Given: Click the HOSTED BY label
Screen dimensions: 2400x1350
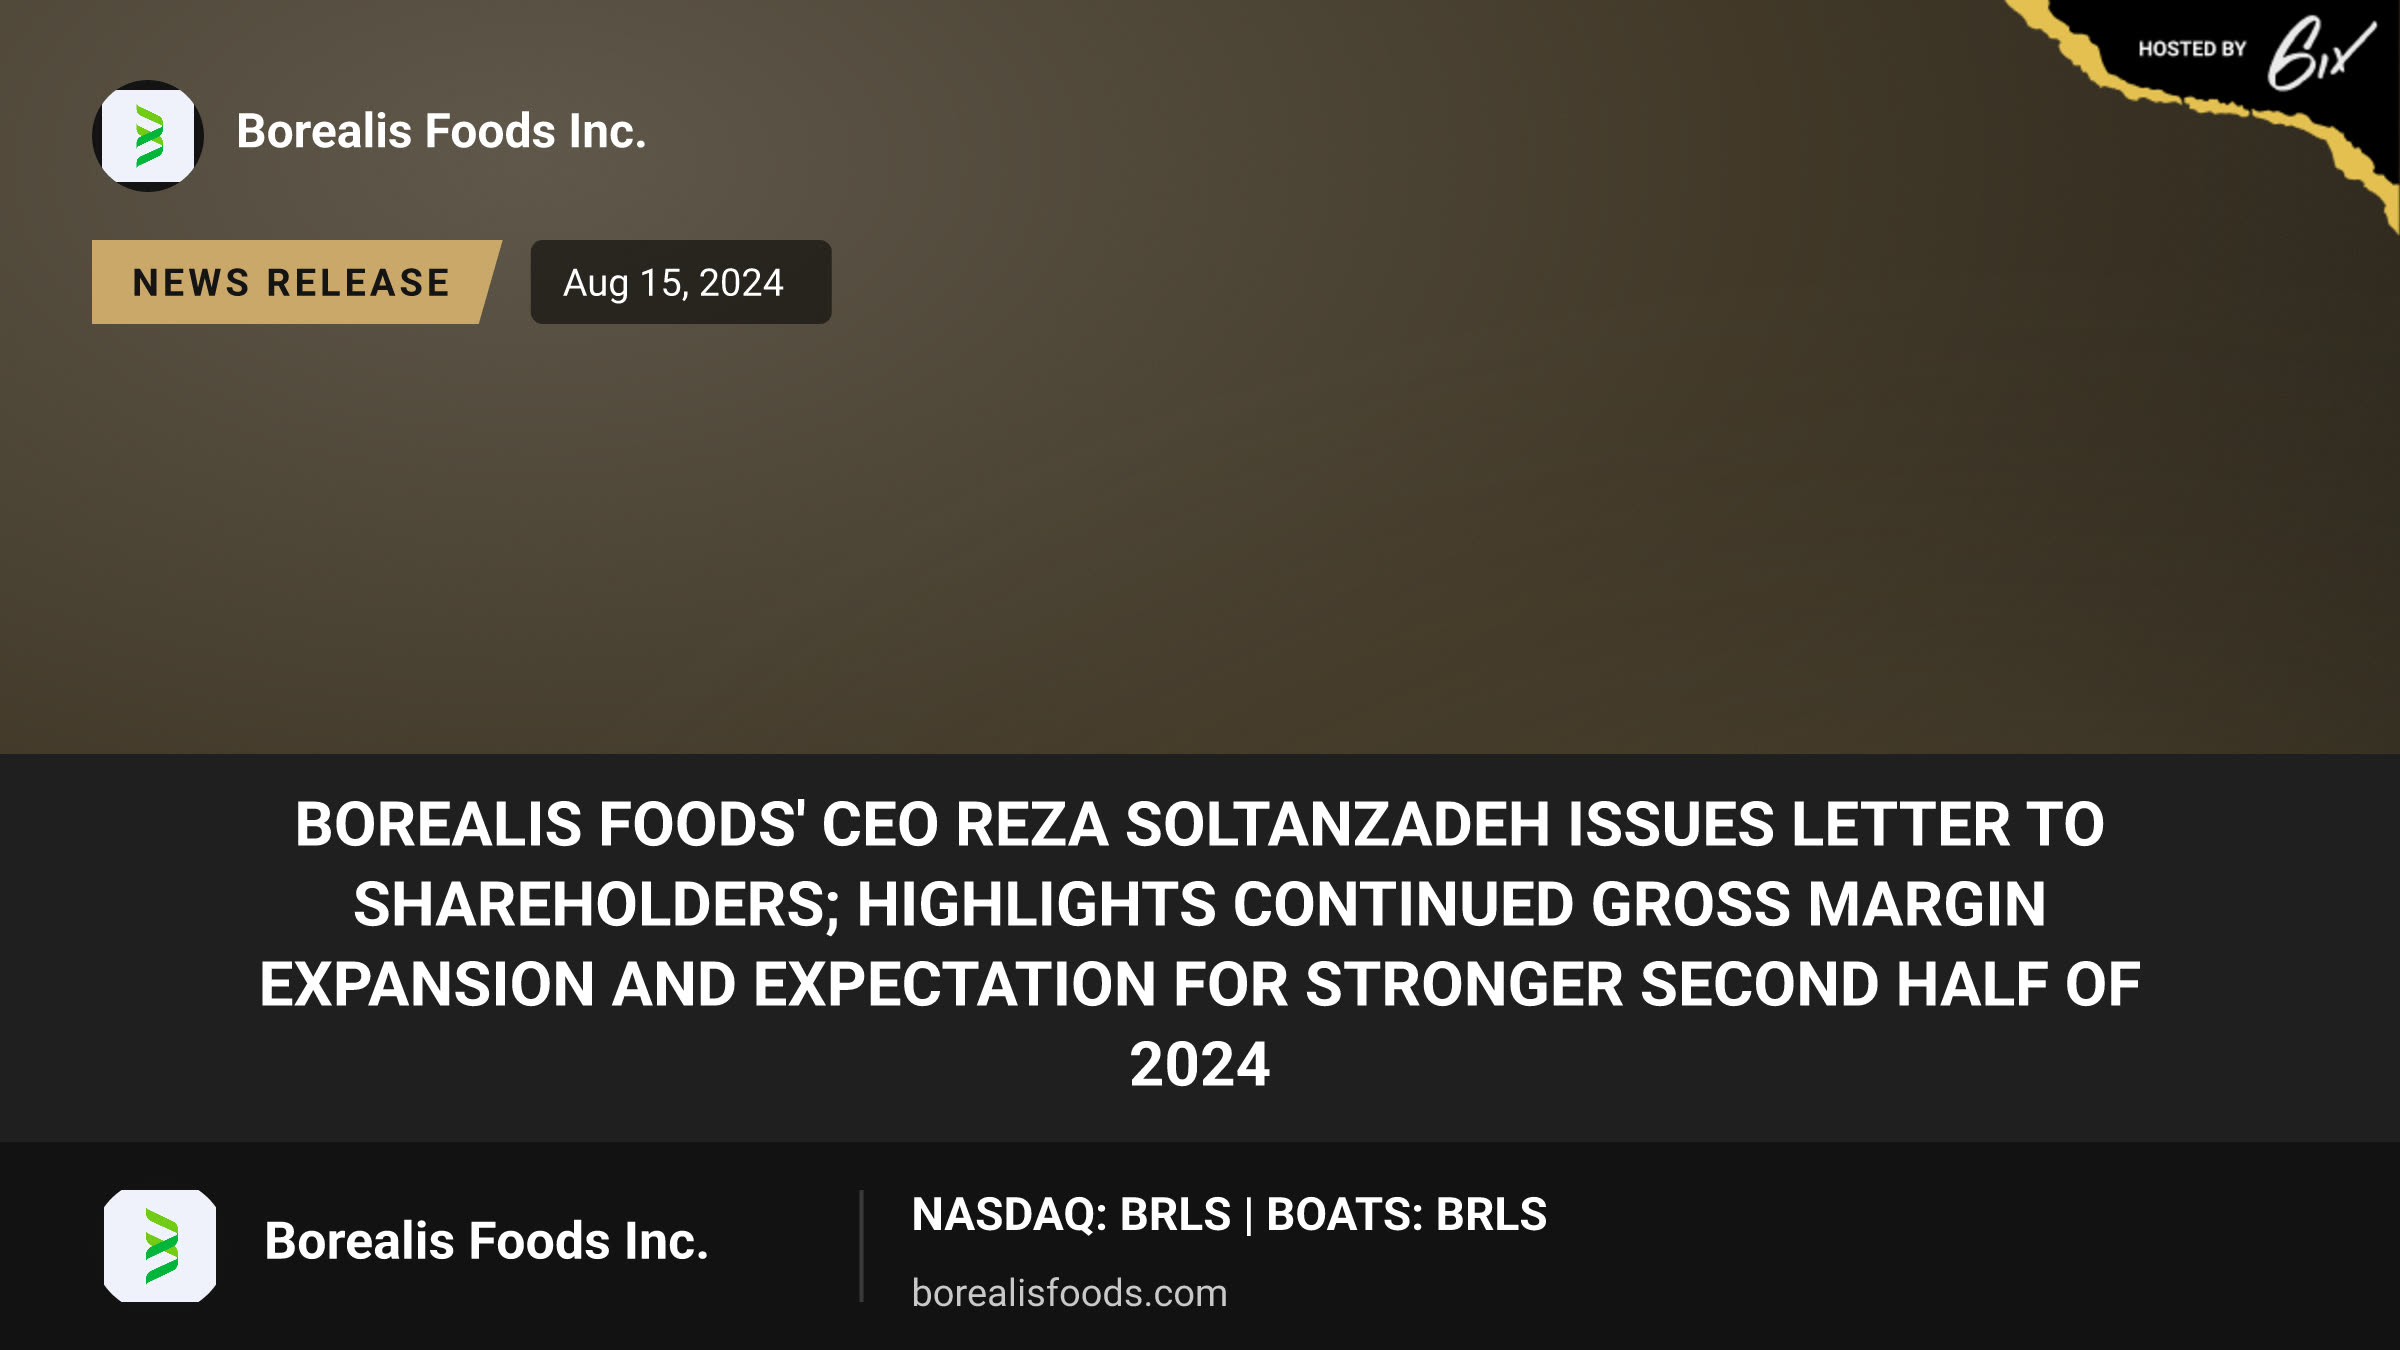Looking at the screenshot, I should (2192, 49).
